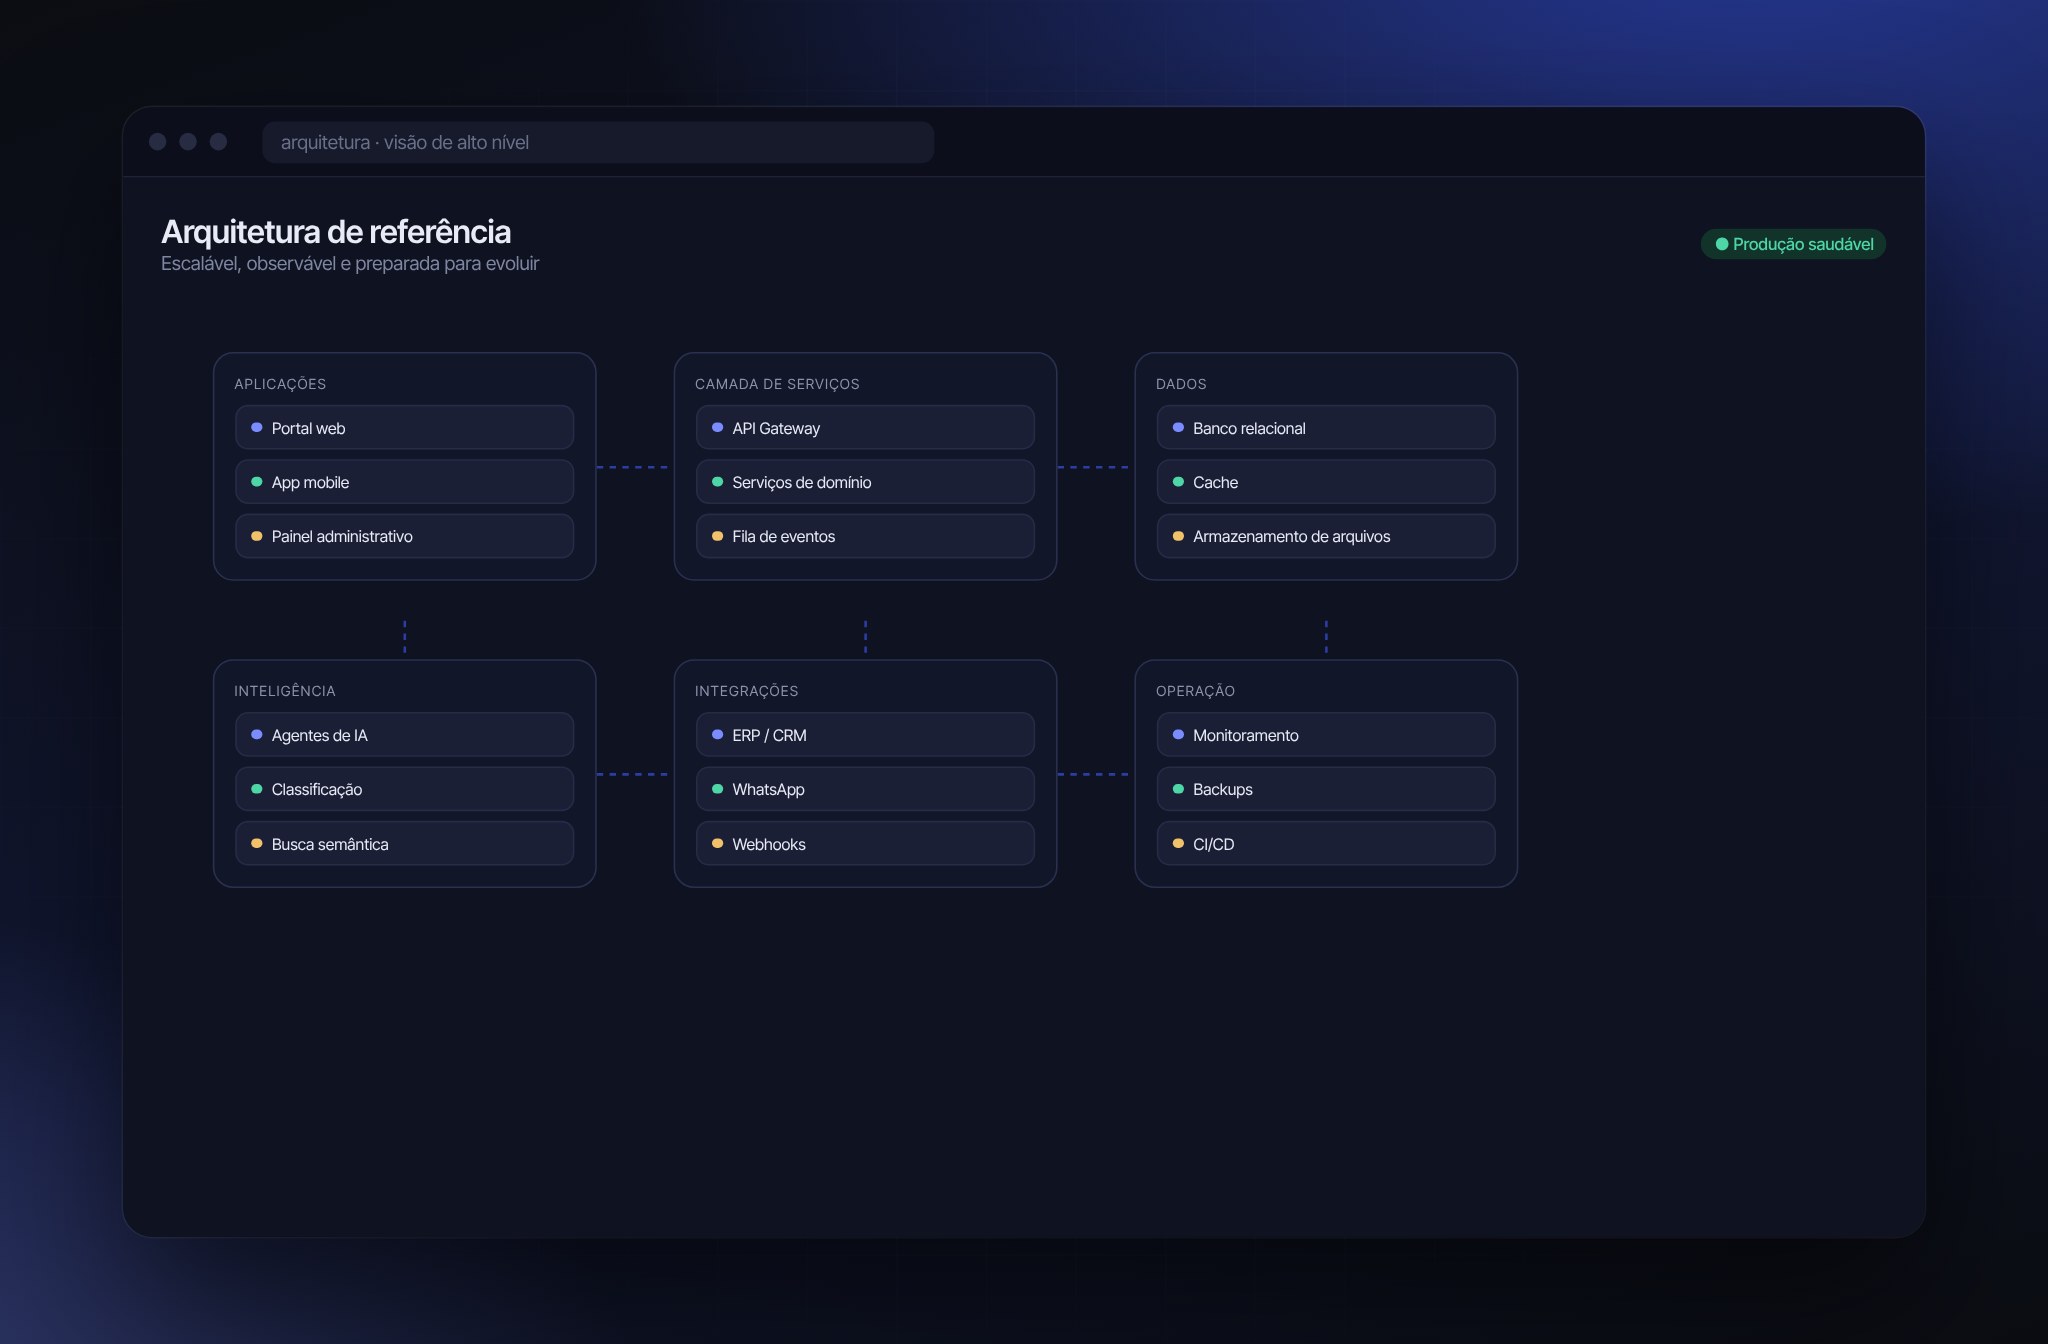
Task: Click the ERP / CRM entry
Action: click(x=865, y=735)
